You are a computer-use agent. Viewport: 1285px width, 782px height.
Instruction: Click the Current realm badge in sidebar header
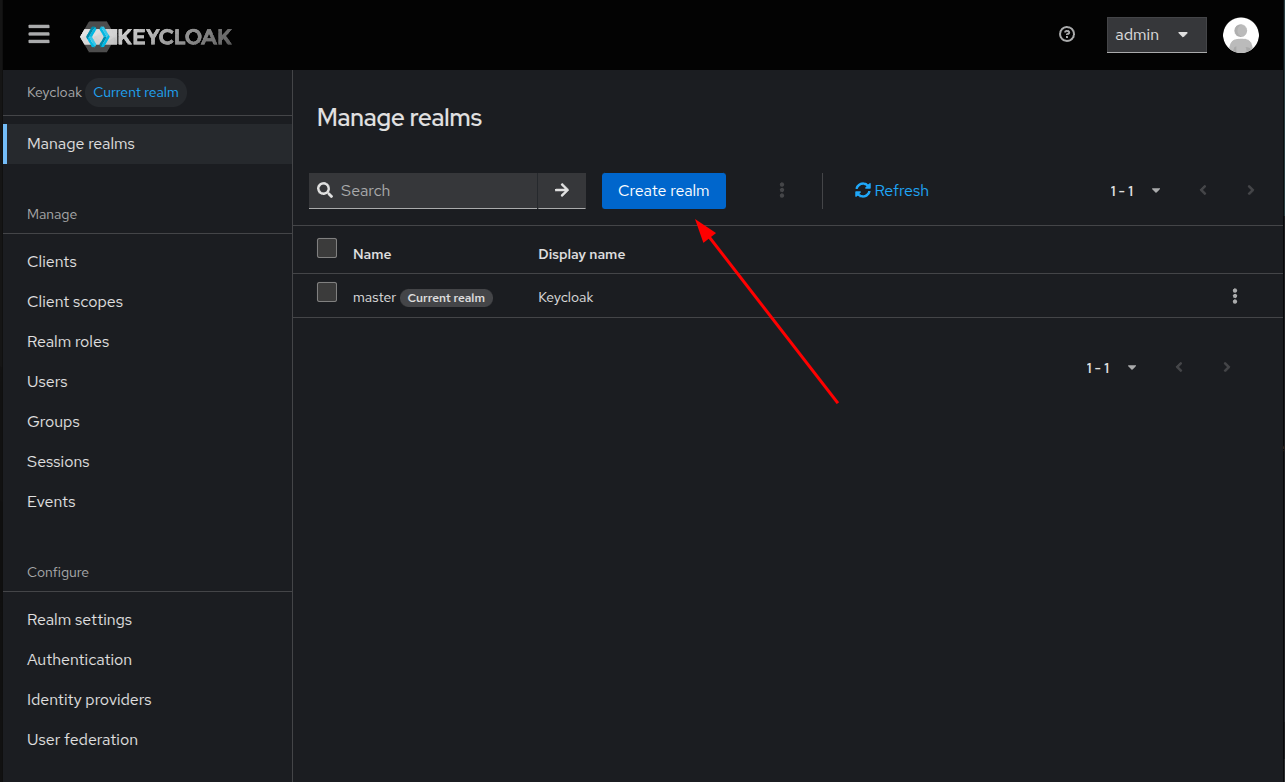click(x=136, y=93)
